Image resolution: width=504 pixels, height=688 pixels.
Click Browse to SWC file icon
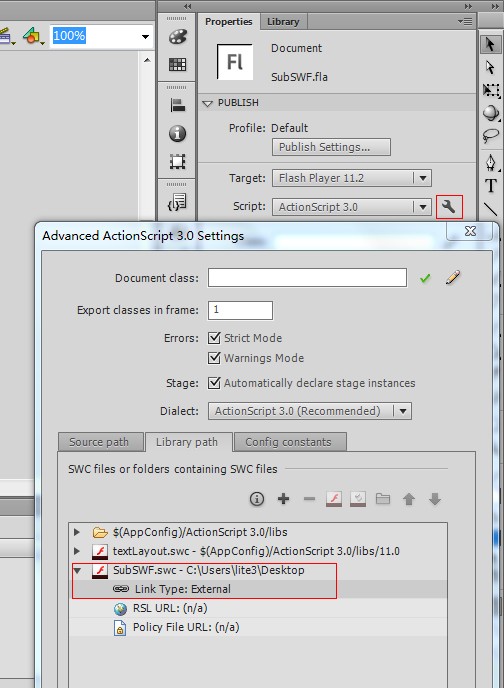click(334, 499)
